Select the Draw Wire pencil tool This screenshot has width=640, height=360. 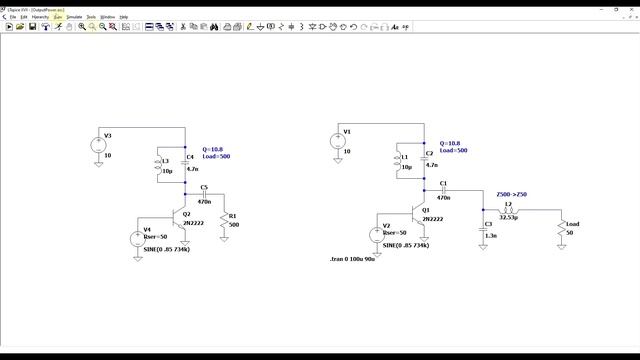tap(250, 27)
